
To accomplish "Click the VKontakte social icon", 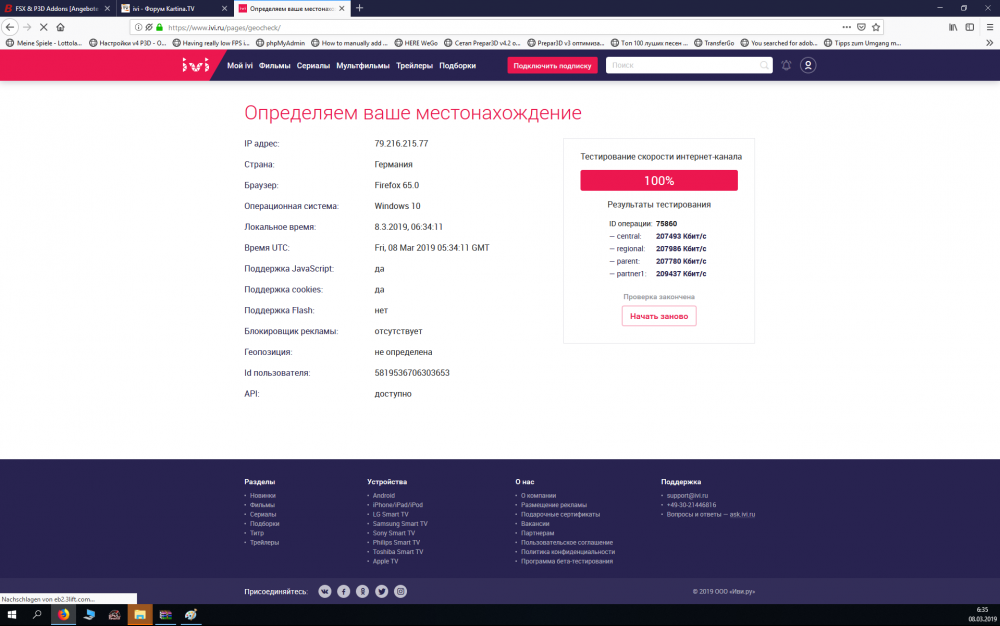I will click(324, 591).
